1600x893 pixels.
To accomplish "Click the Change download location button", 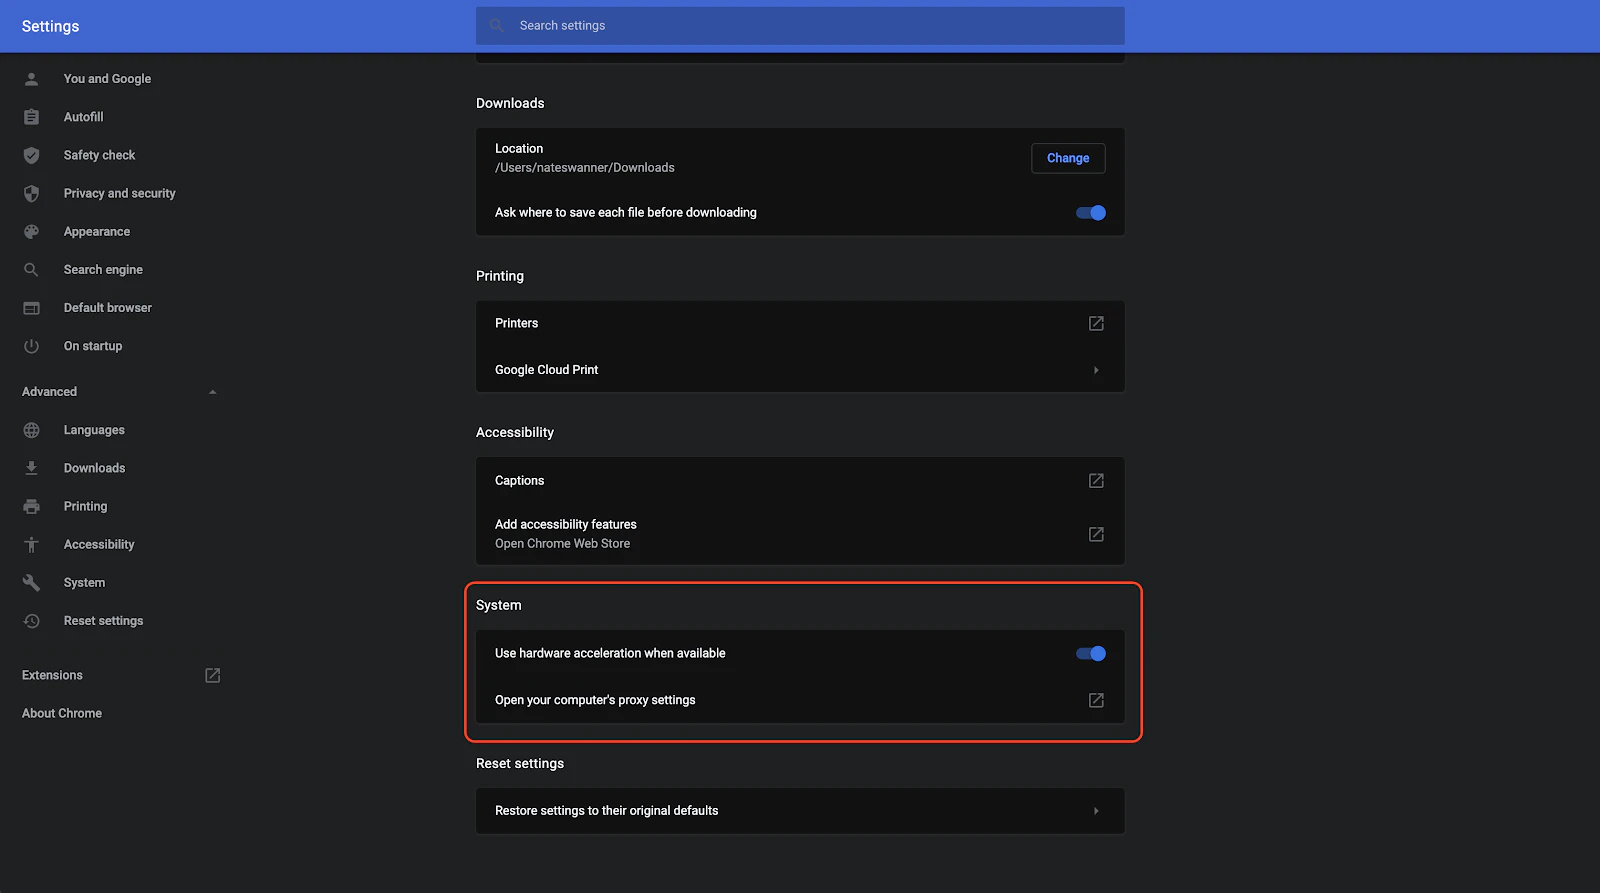I will (x=1068, y=158).
